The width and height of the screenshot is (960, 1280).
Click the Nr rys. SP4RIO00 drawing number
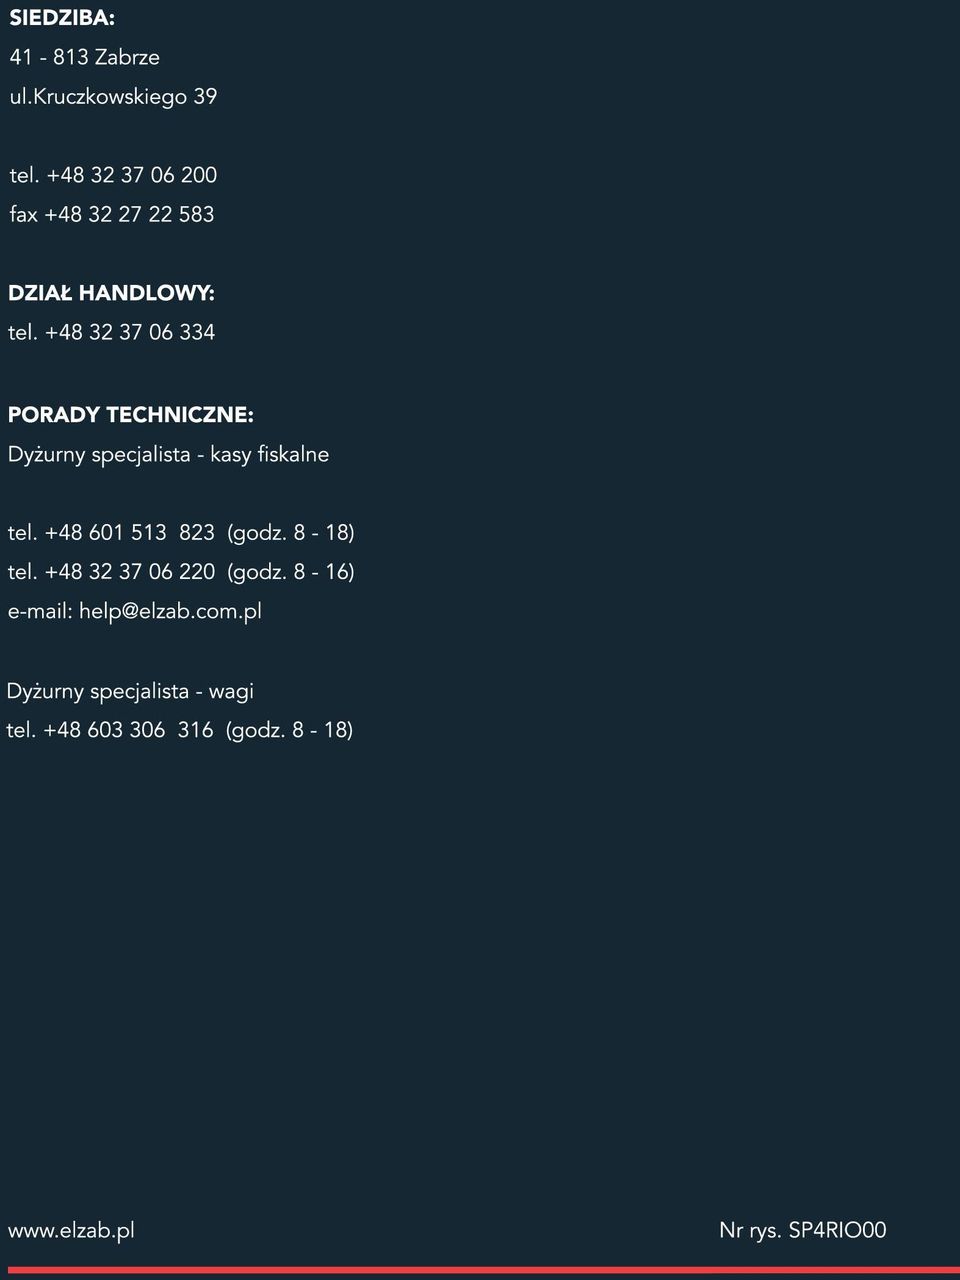point(803,1231)
